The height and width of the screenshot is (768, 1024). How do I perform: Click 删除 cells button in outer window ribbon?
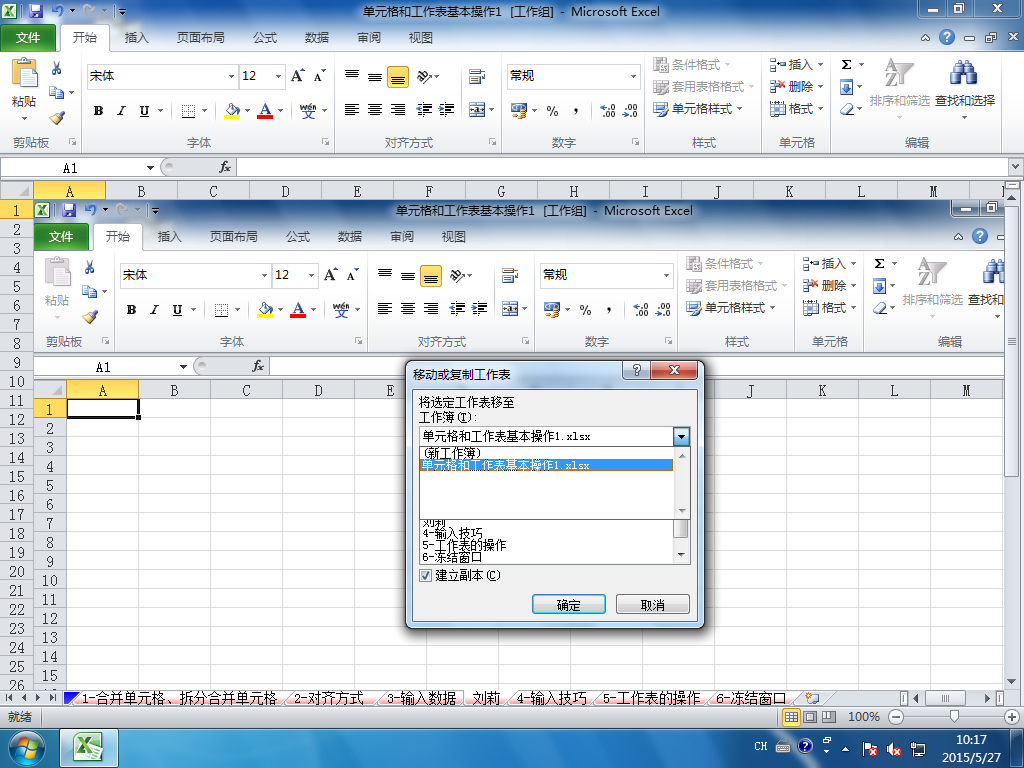pyautogui.click(x=795, y=86)
